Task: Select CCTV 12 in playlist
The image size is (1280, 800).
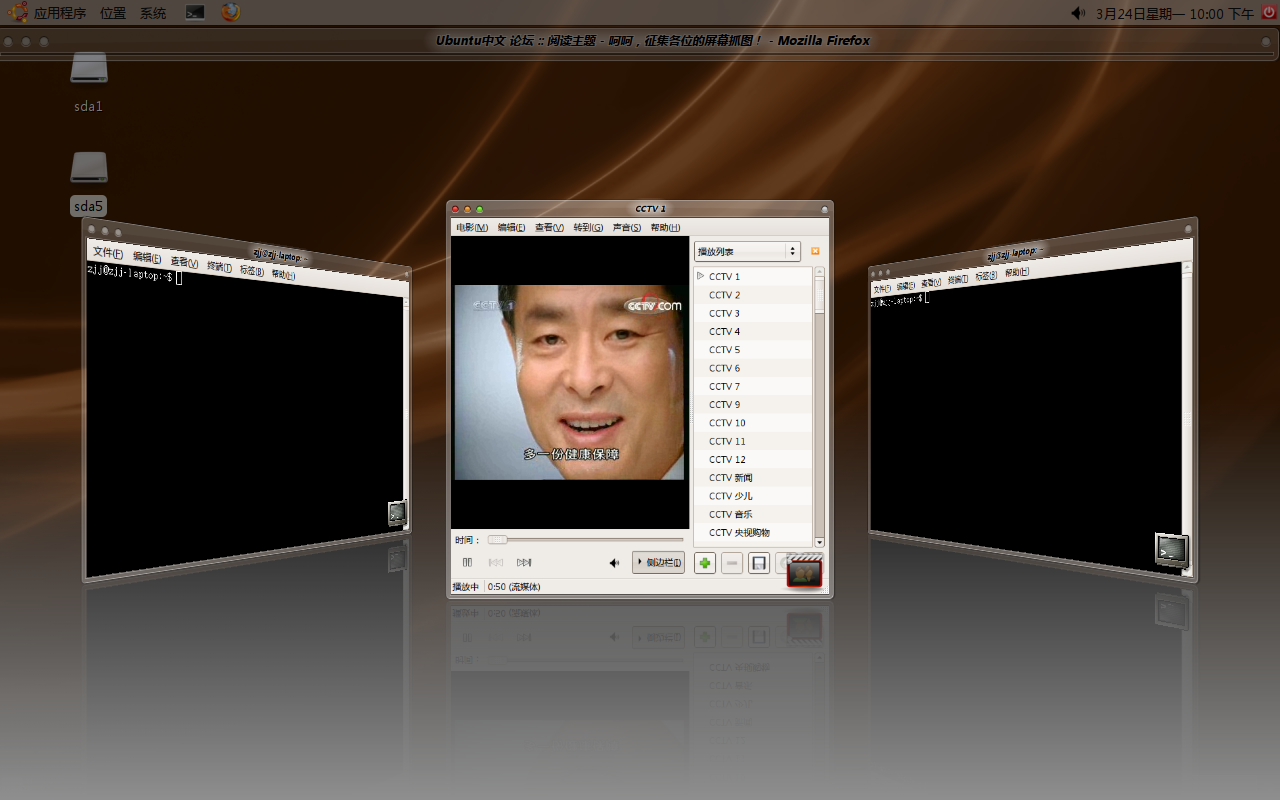Action: [754, 459]
